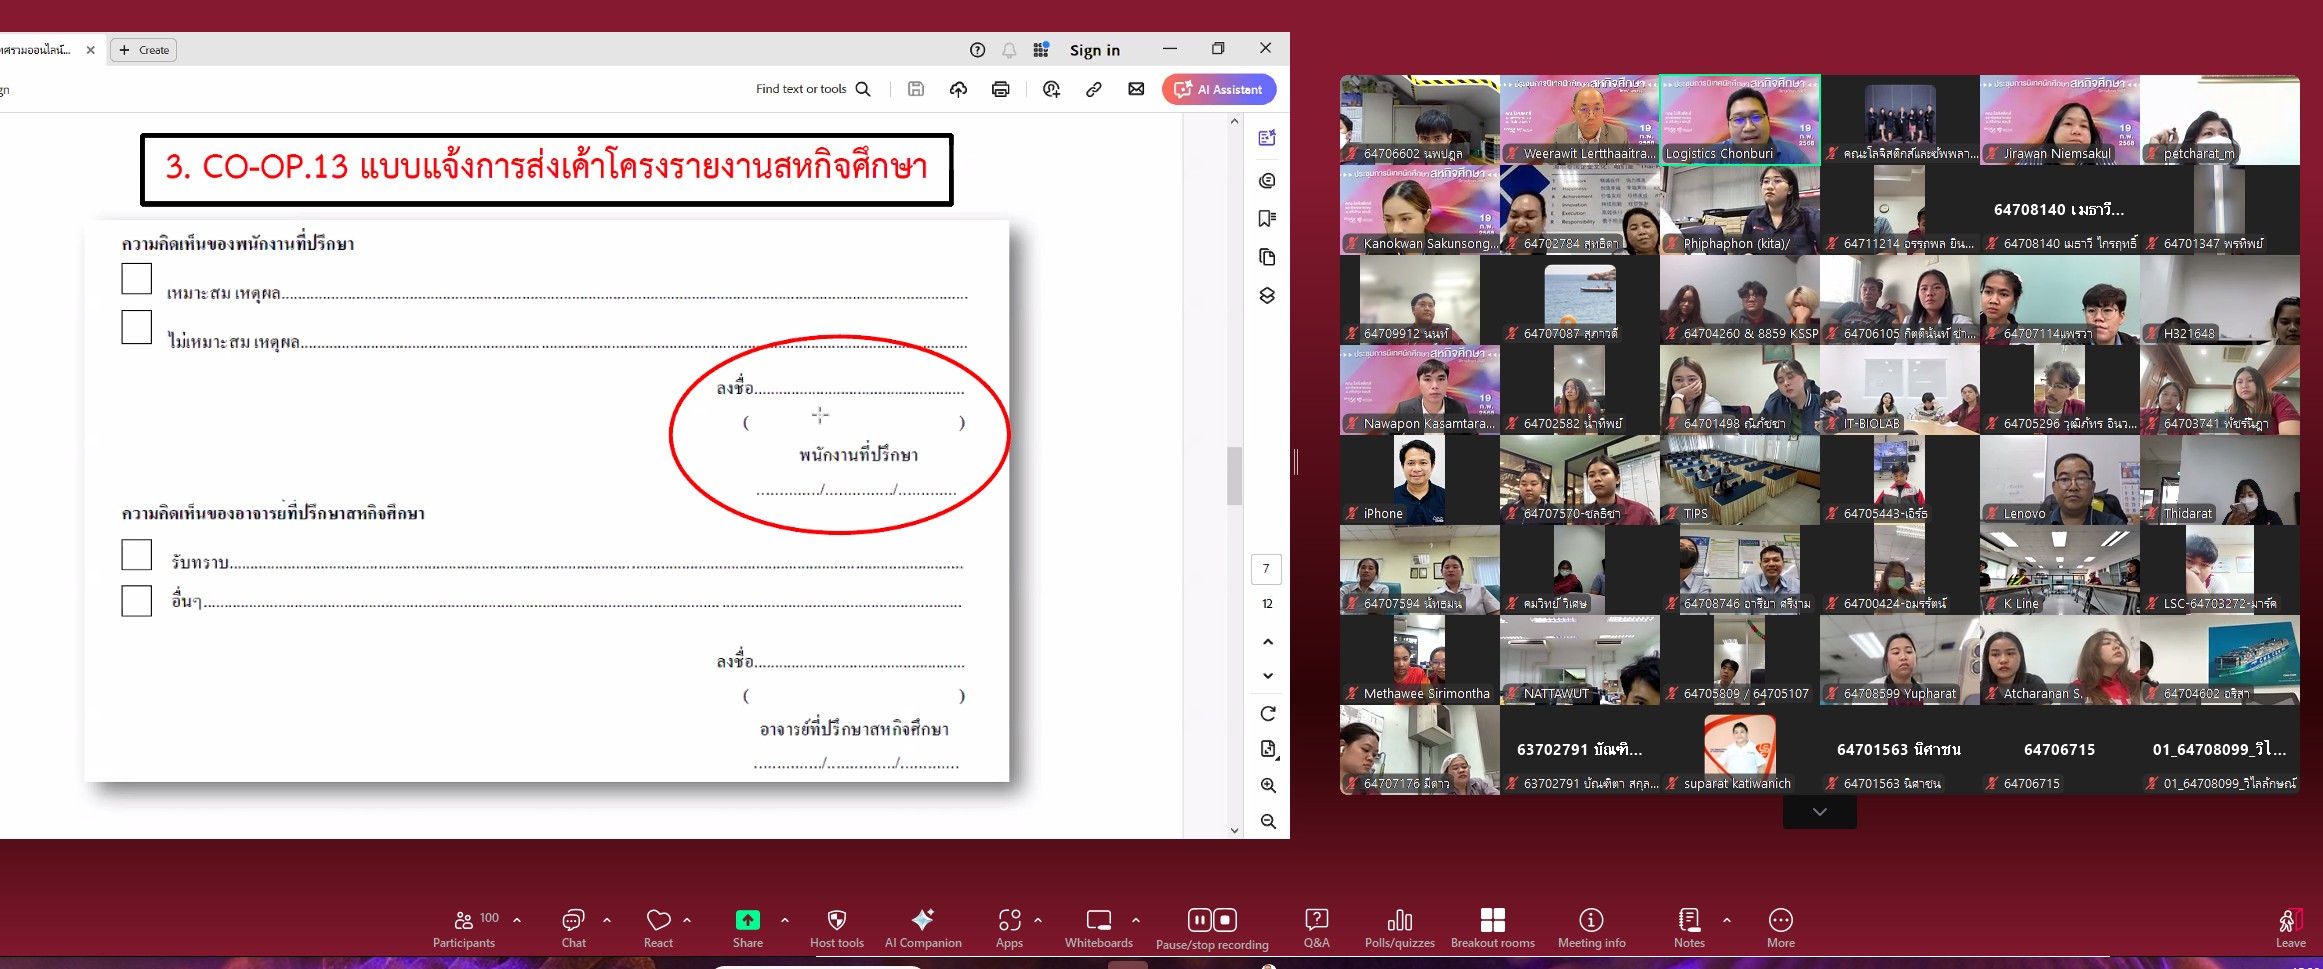2323x969 pixels.
Task: Click Pause/stop recording control
Action: coord(1212,928)
